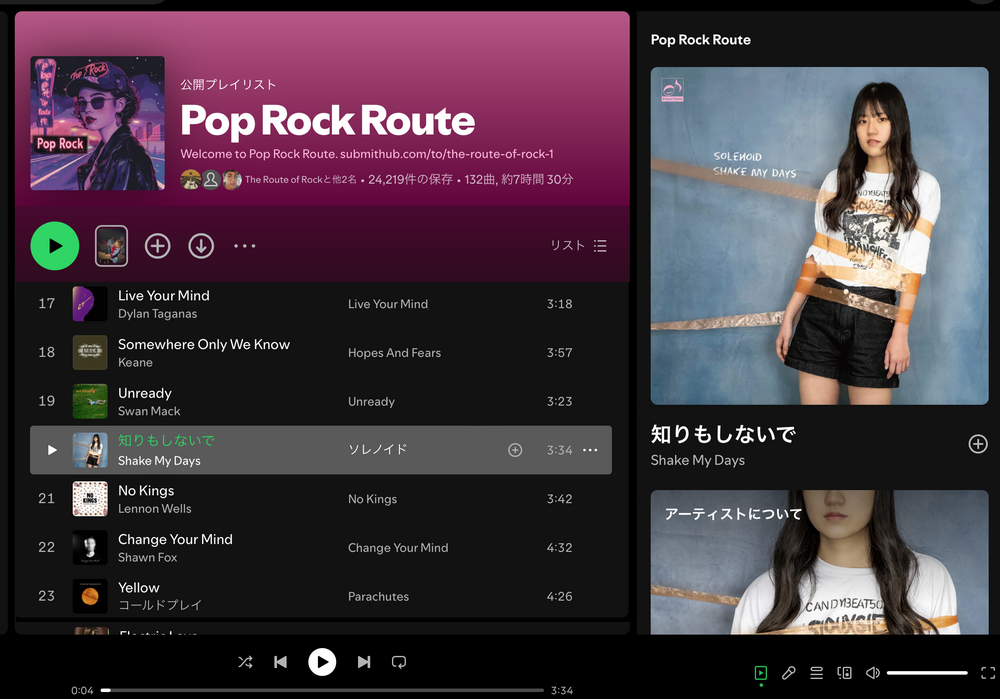Adjust the volume slider
This screenshot has height=699, width=1000.
pos(927,673)
